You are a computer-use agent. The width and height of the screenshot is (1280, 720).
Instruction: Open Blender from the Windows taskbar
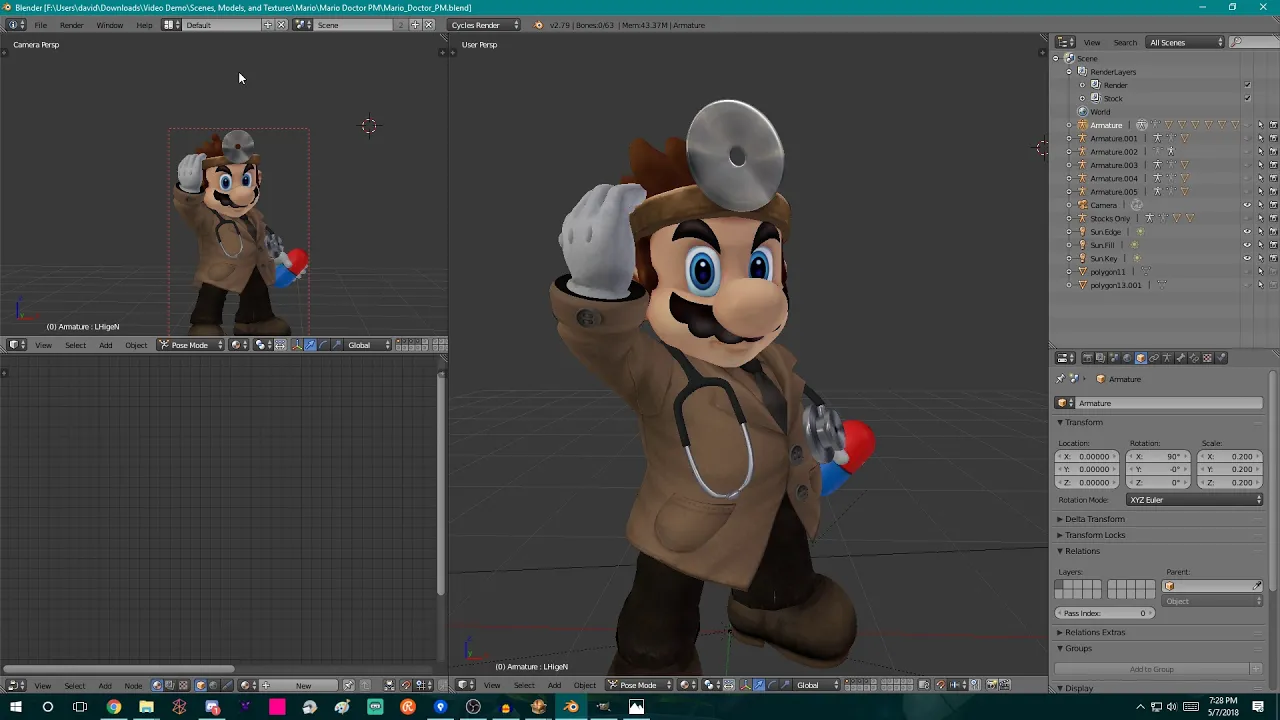[x=570, y=707]
